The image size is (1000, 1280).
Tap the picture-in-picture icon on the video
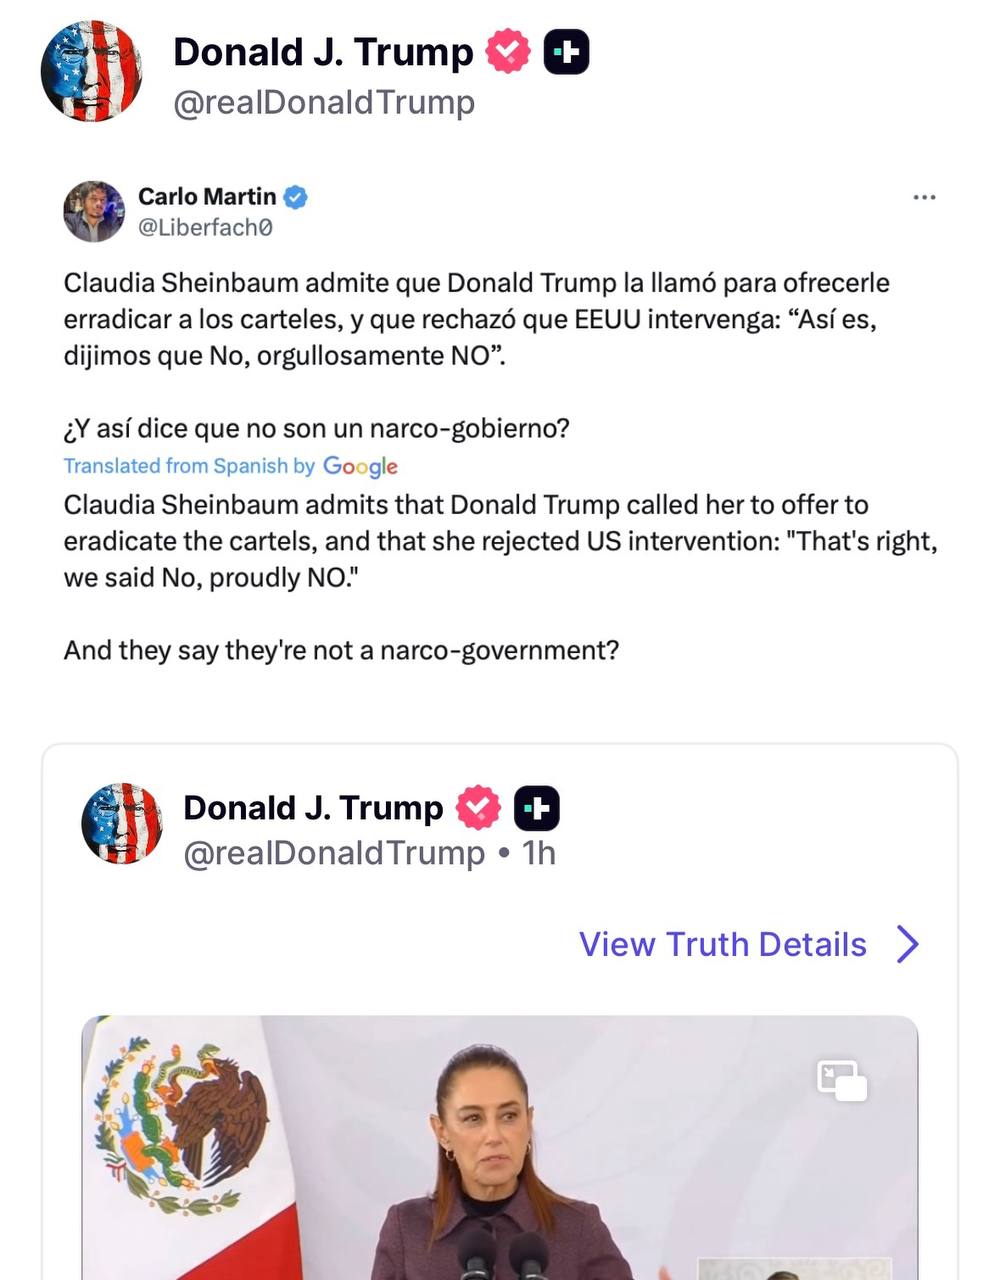click(842, 1081)
